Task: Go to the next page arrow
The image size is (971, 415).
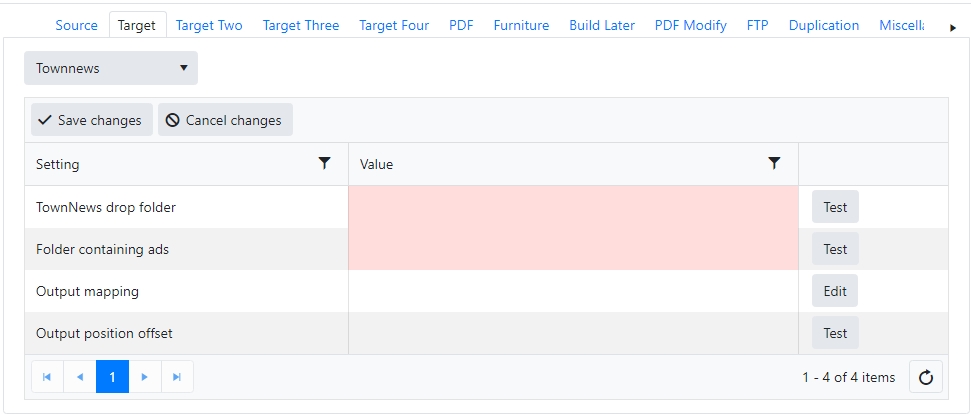Action: coord(145,377)
